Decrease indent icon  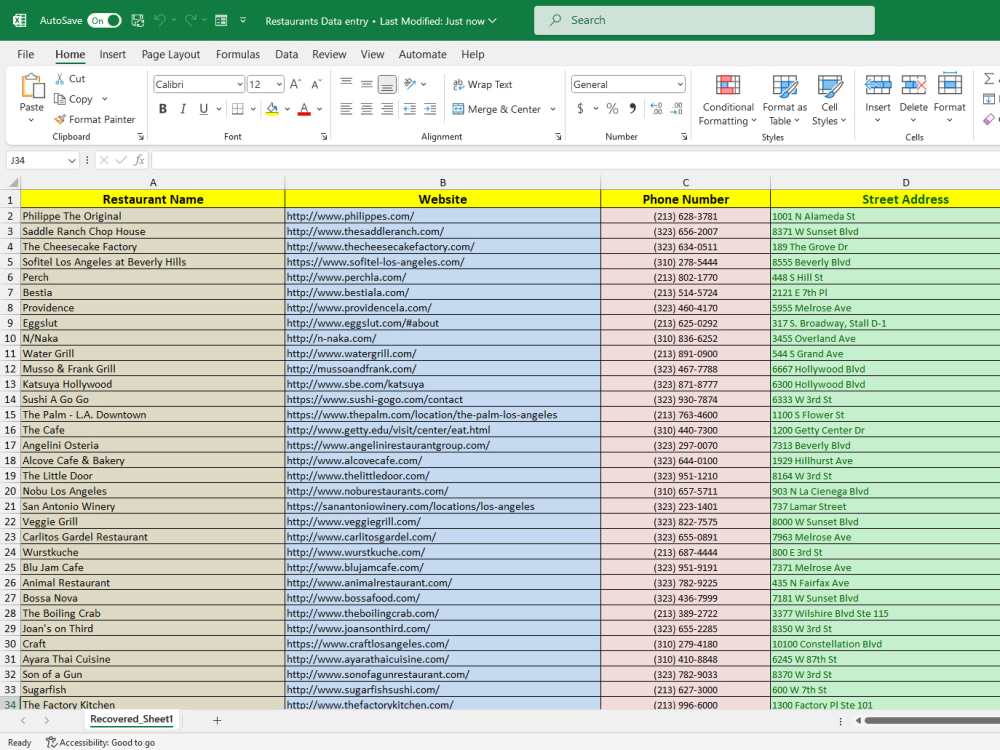point(410,109)
